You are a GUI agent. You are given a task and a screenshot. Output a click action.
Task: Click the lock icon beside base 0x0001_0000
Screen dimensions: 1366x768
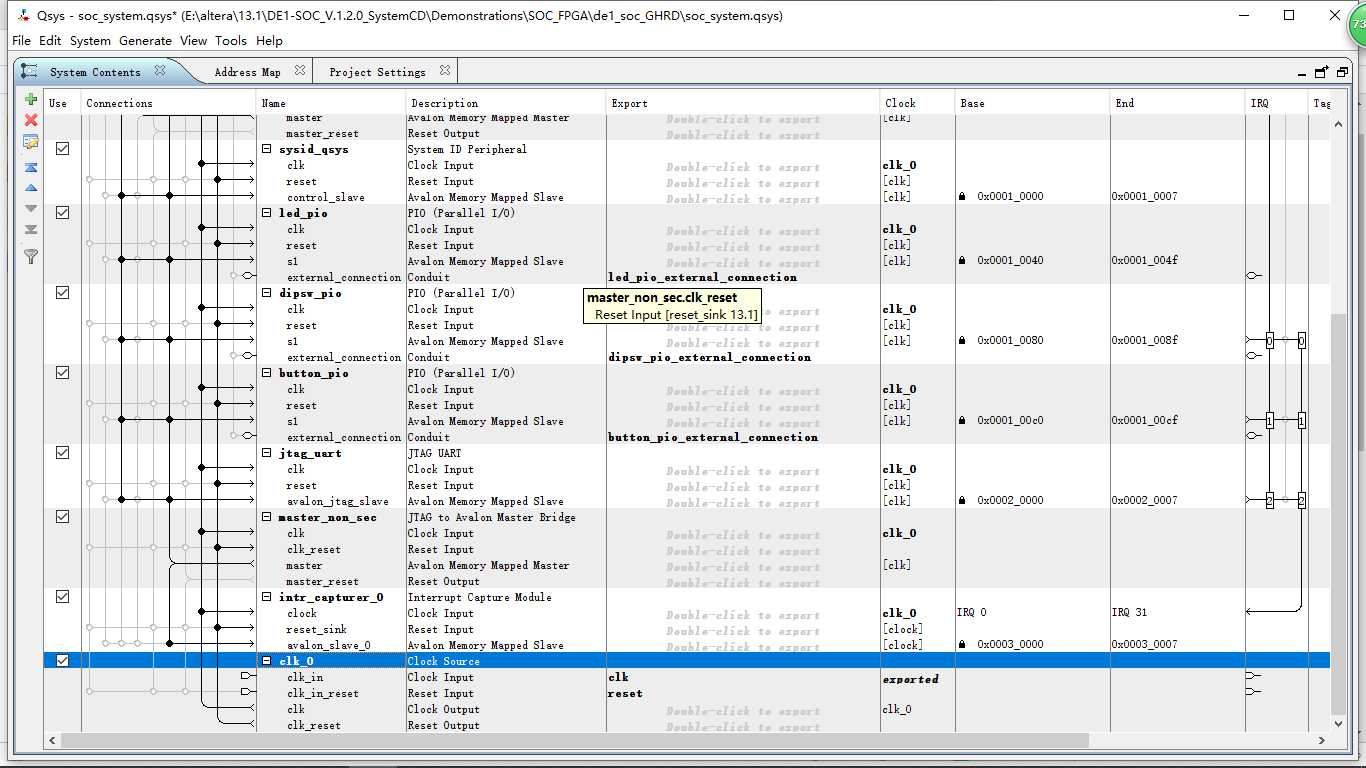(x=963, y=197)
